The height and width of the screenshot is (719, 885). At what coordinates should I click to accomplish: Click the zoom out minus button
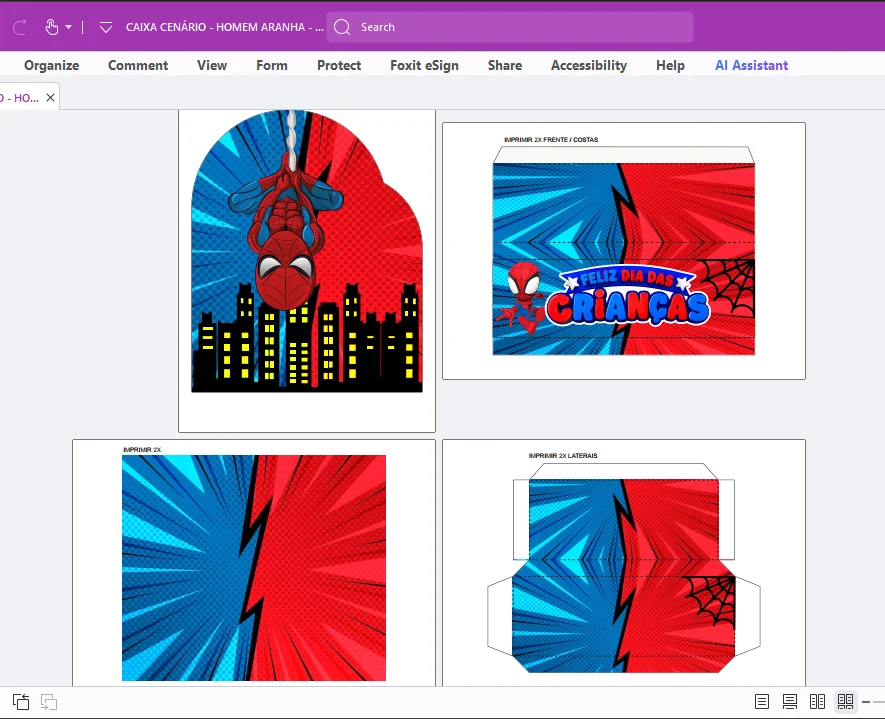click(866, 702)
